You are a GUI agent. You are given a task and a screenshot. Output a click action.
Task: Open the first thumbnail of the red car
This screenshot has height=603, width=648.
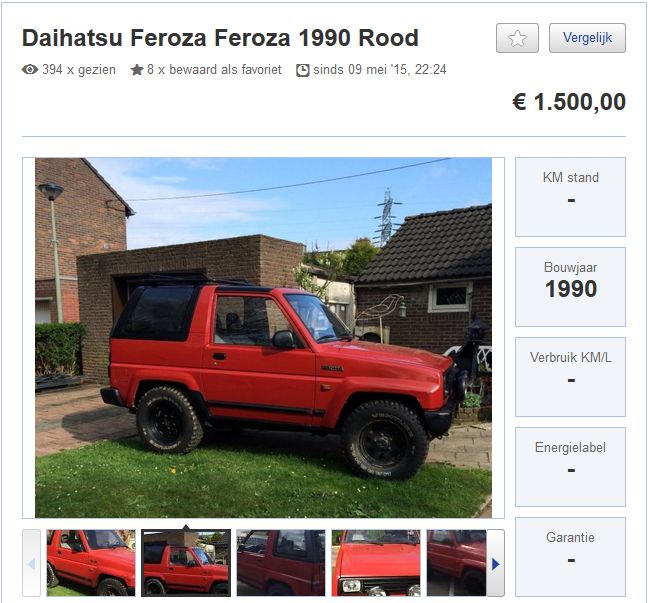click(x=91, y=563)
